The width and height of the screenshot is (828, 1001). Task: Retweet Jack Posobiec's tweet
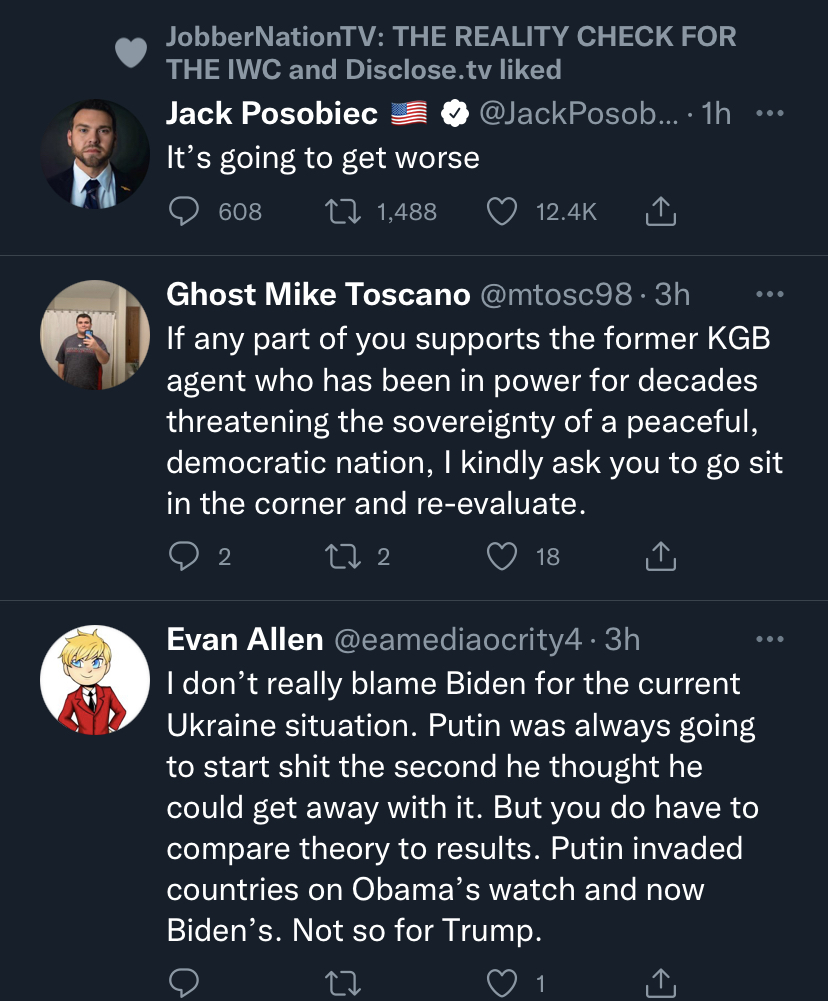(342, 211)
